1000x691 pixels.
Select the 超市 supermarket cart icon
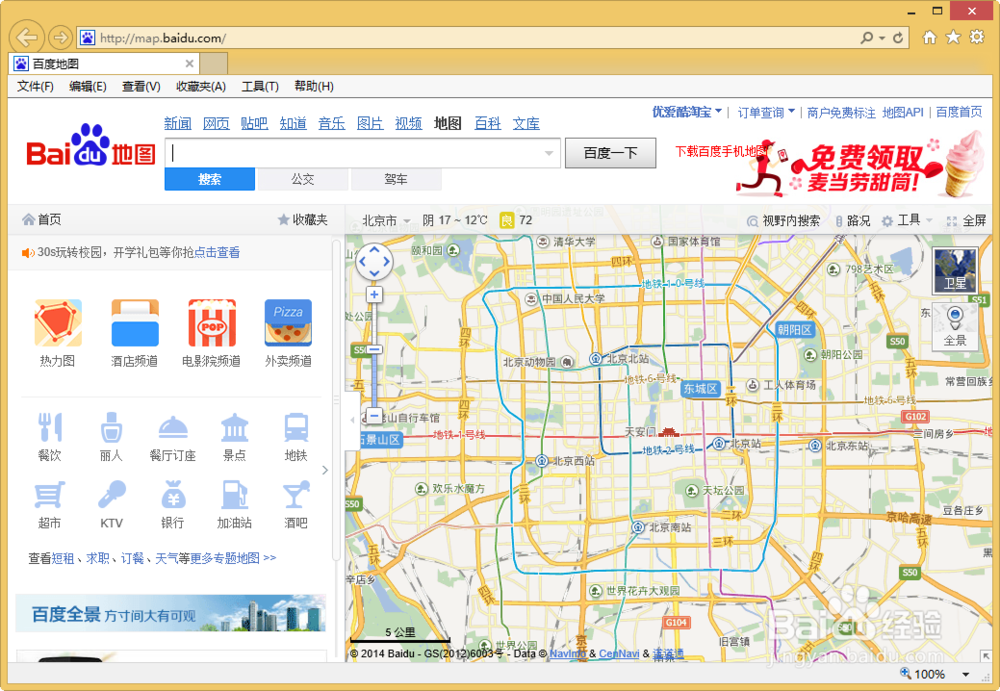coord(50,495)
